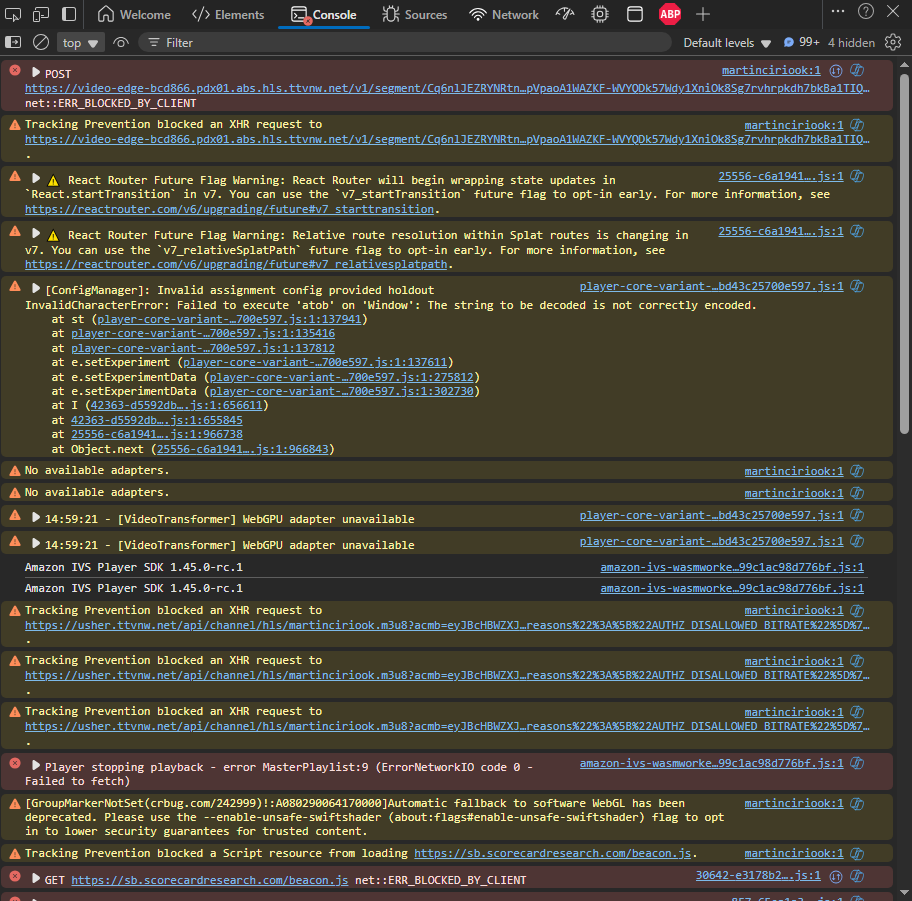This screenshot has width=912, height=901.
Task: Add a new tool with plus icon
Action: [x=703, y=14]
